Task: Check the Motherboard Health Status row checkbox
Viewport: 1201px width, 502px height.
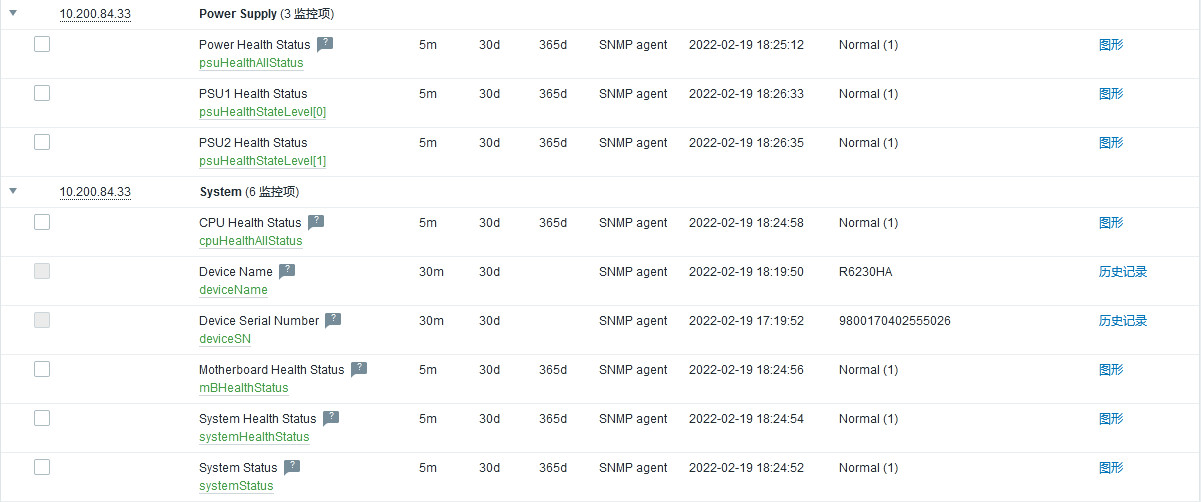Action: point(42,369)
